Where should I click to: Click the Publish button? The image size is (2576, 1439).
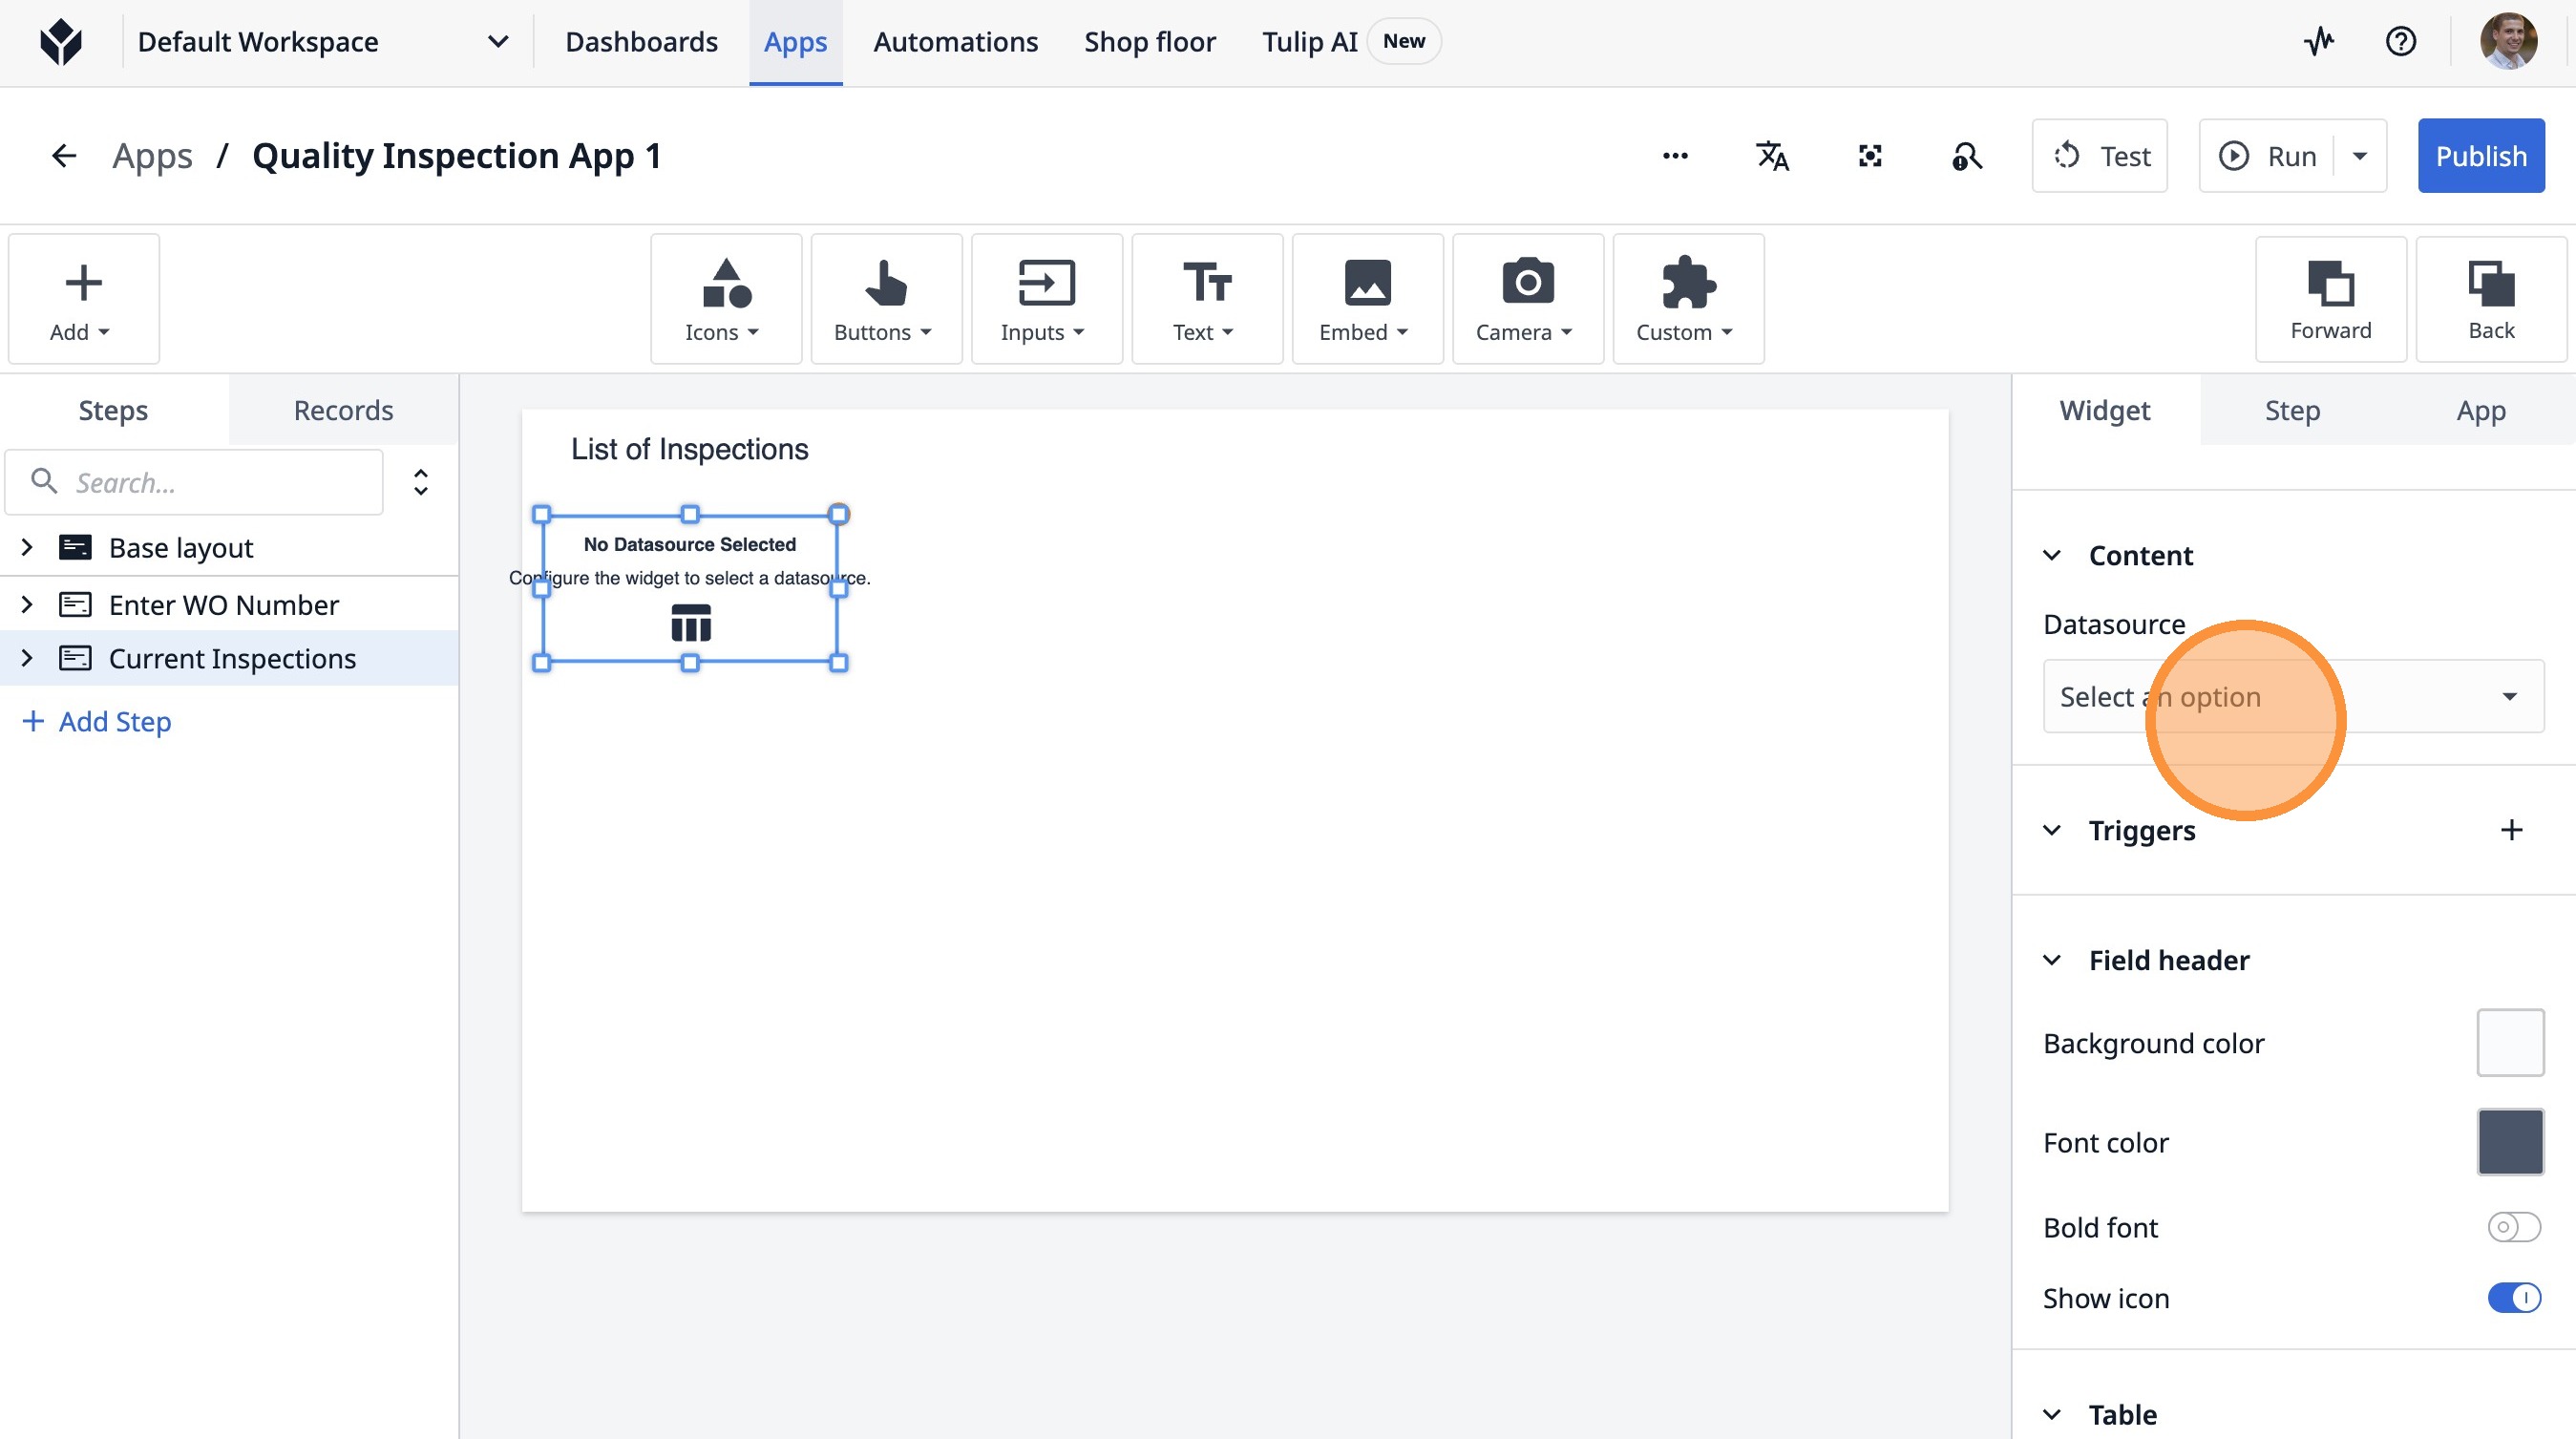pos(2480,156)
